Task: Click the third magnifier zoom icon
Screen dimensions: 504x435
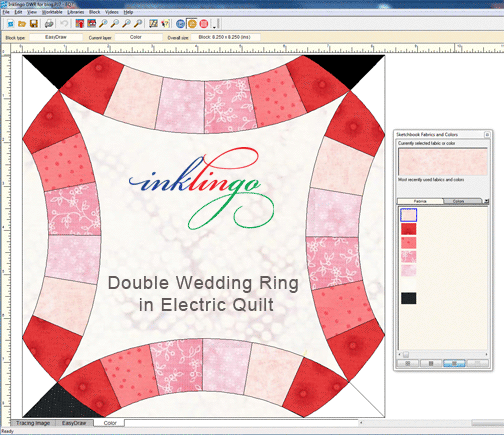Action: 126,24
